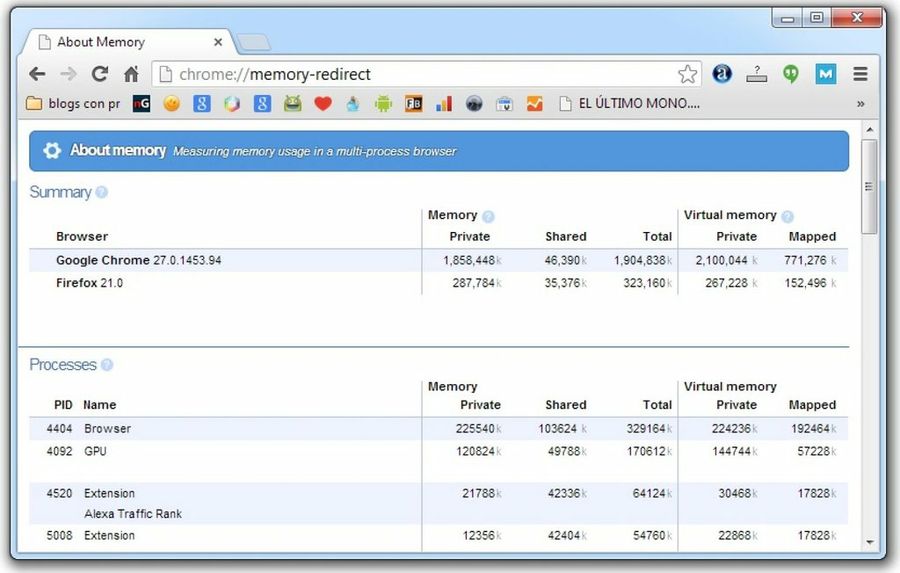Viewport: 900px width, 573px height.
Task: Click the help icon next to Summary
Action: [101, 192]
